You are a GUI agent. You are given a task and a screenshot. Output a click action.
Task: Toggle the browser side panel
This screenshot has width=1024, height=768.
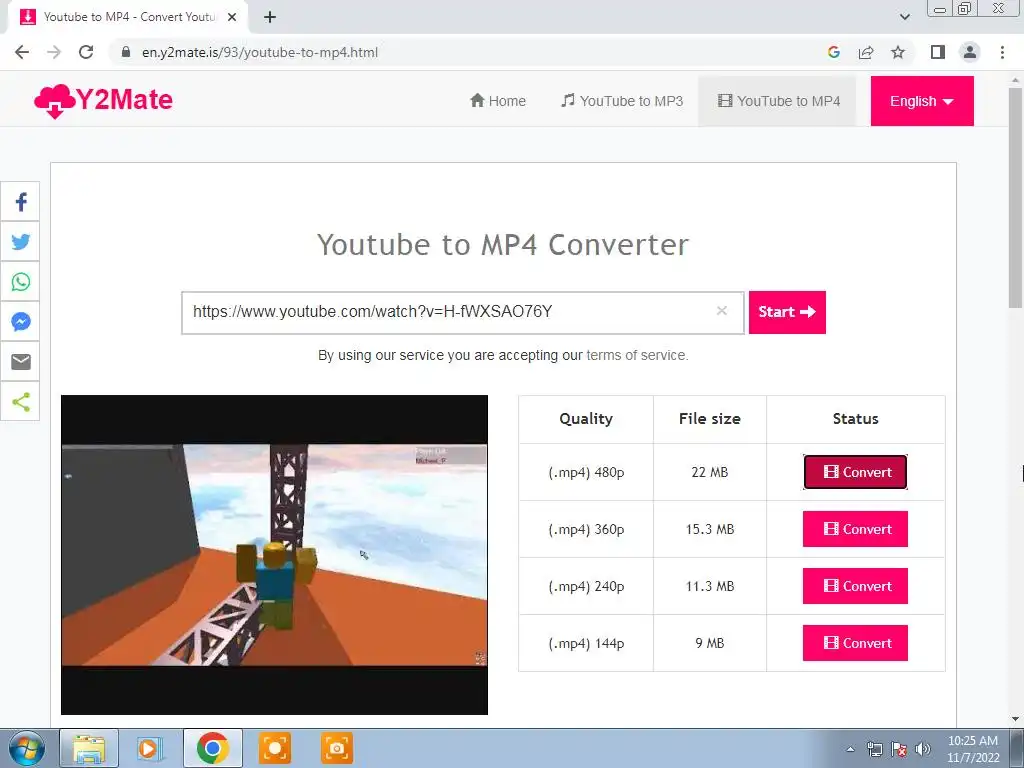[938, 52]
